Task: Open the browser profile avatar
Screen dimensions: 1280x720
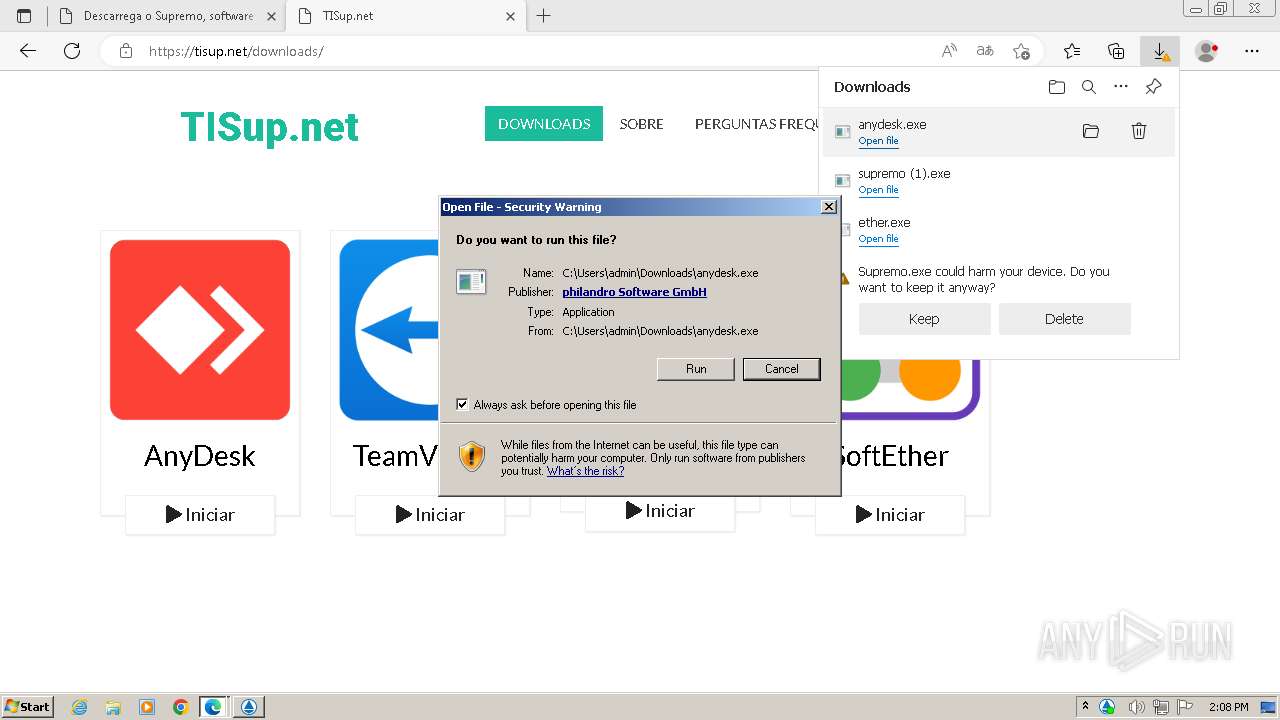Action: 1207,51
